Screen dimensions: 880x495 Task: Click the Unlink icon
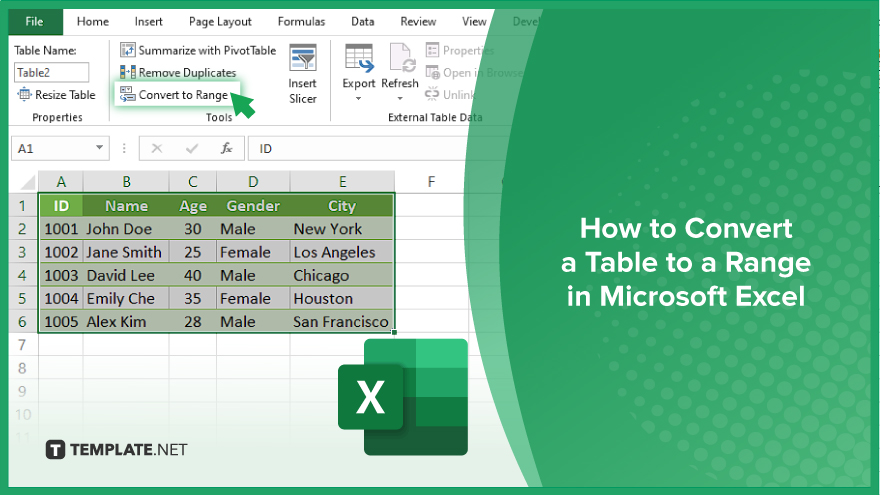point(432,94)
